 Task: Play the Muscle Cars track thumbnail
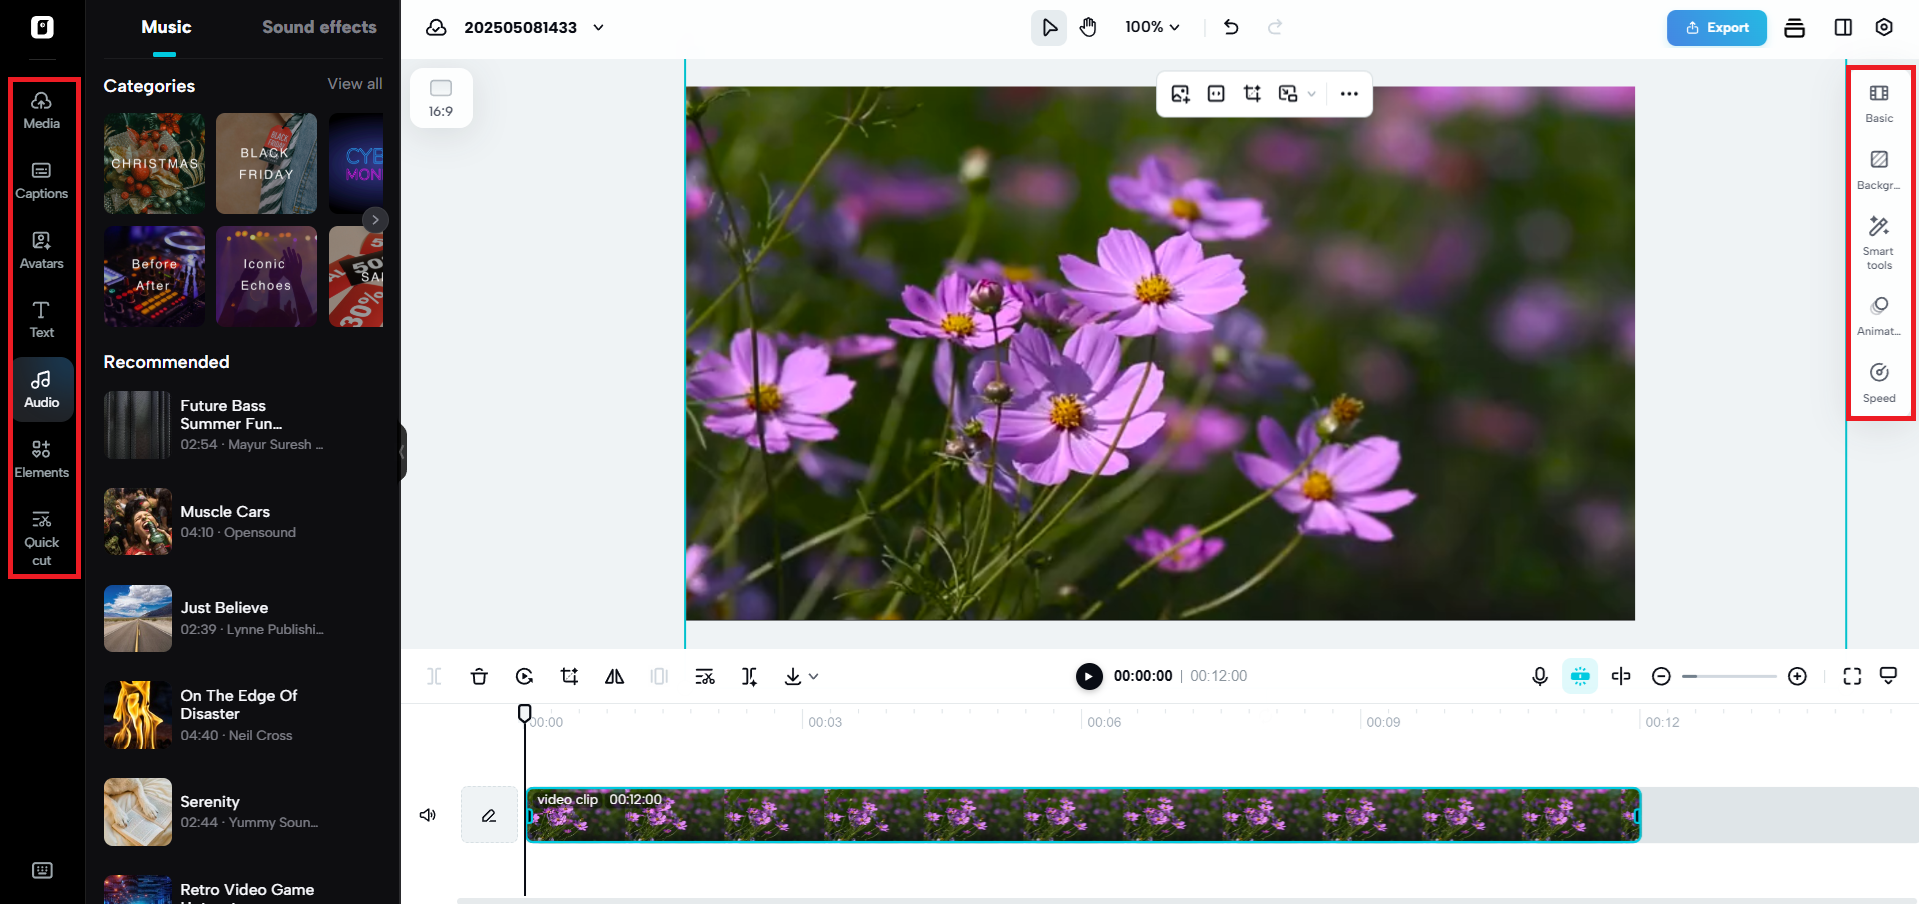(137, 521)
